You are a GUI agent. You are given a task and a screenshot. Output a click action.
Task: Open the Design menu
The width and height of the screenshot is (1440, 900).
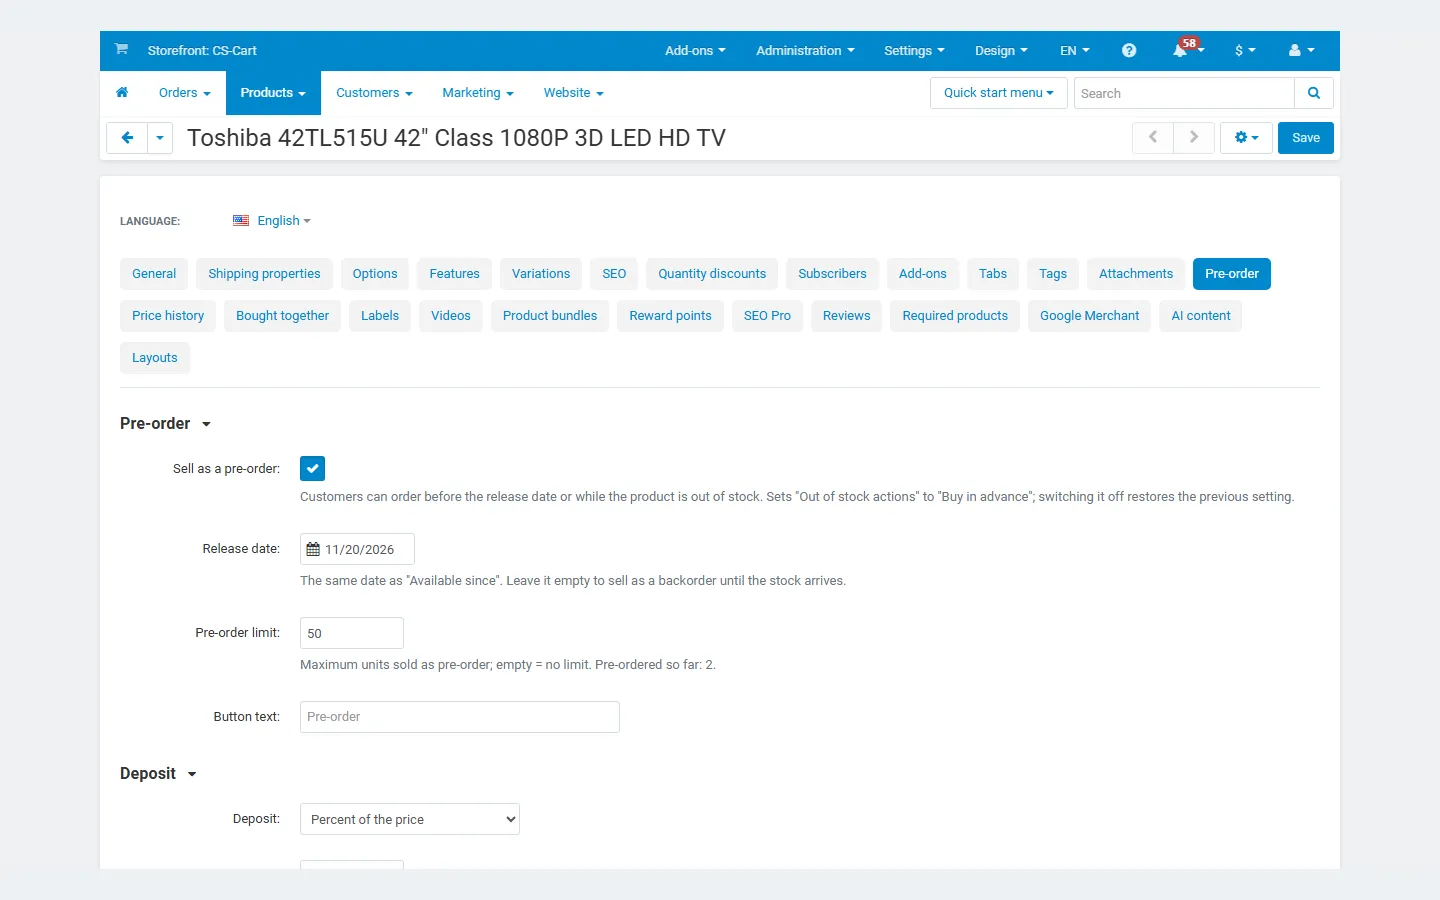click(x=1001, y=50)
